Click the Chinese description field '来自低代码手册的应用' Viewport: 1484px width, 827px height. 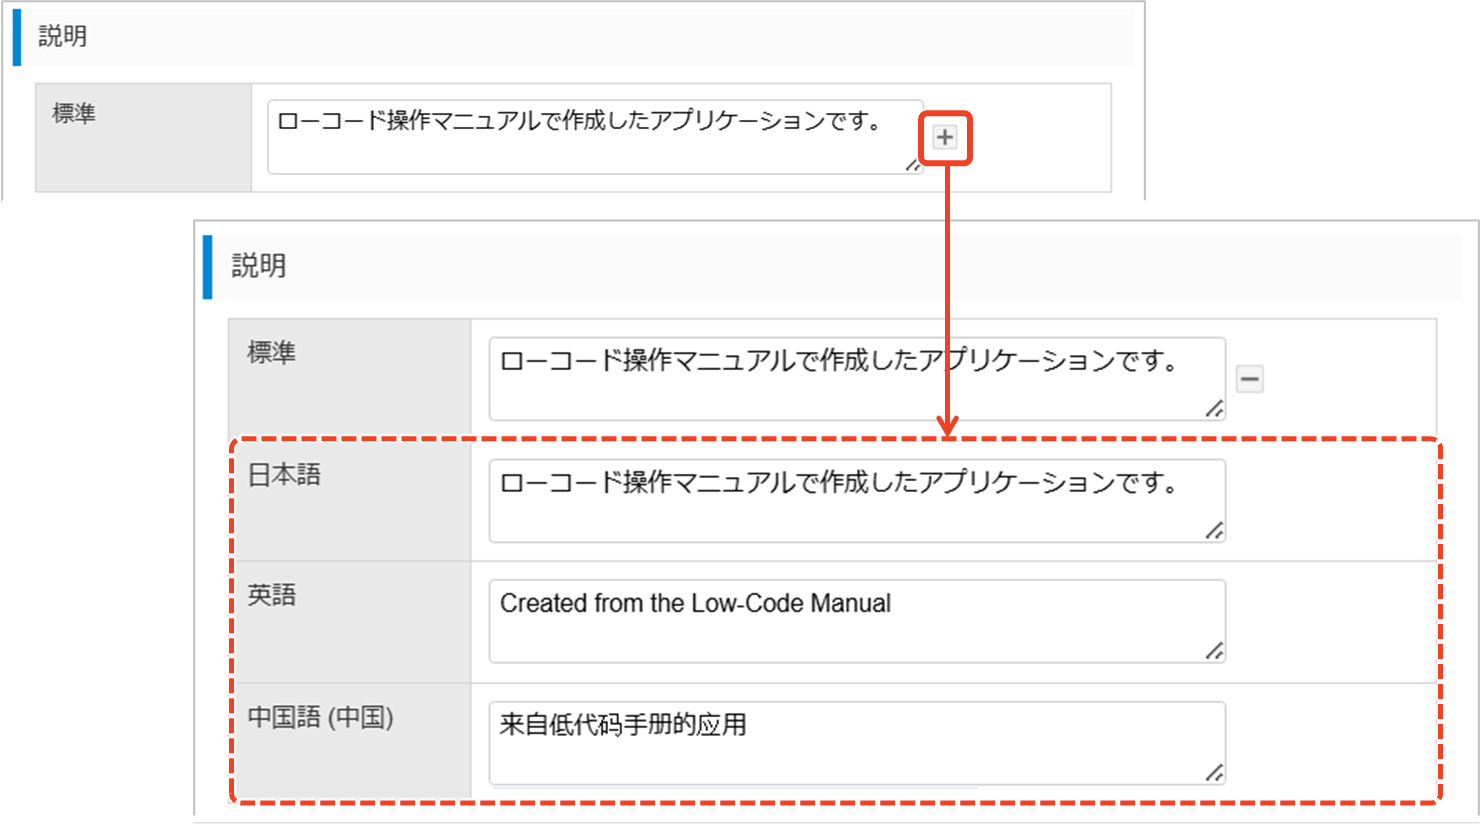856,743
